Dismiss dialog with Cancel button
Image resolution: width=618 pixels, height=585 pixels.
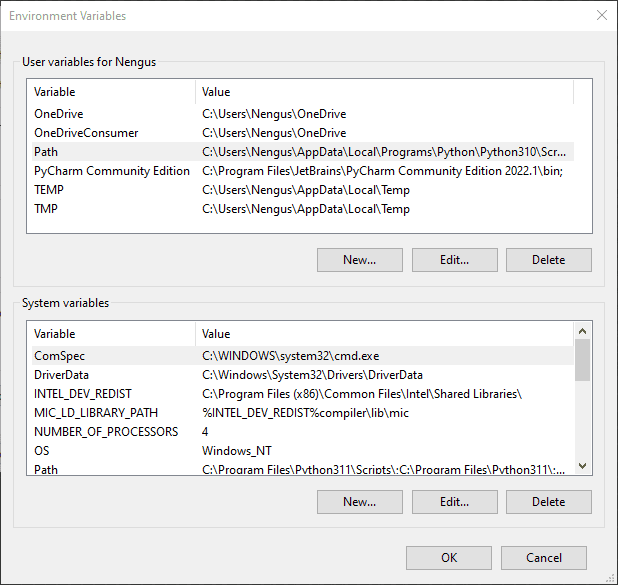click(544, 558)
